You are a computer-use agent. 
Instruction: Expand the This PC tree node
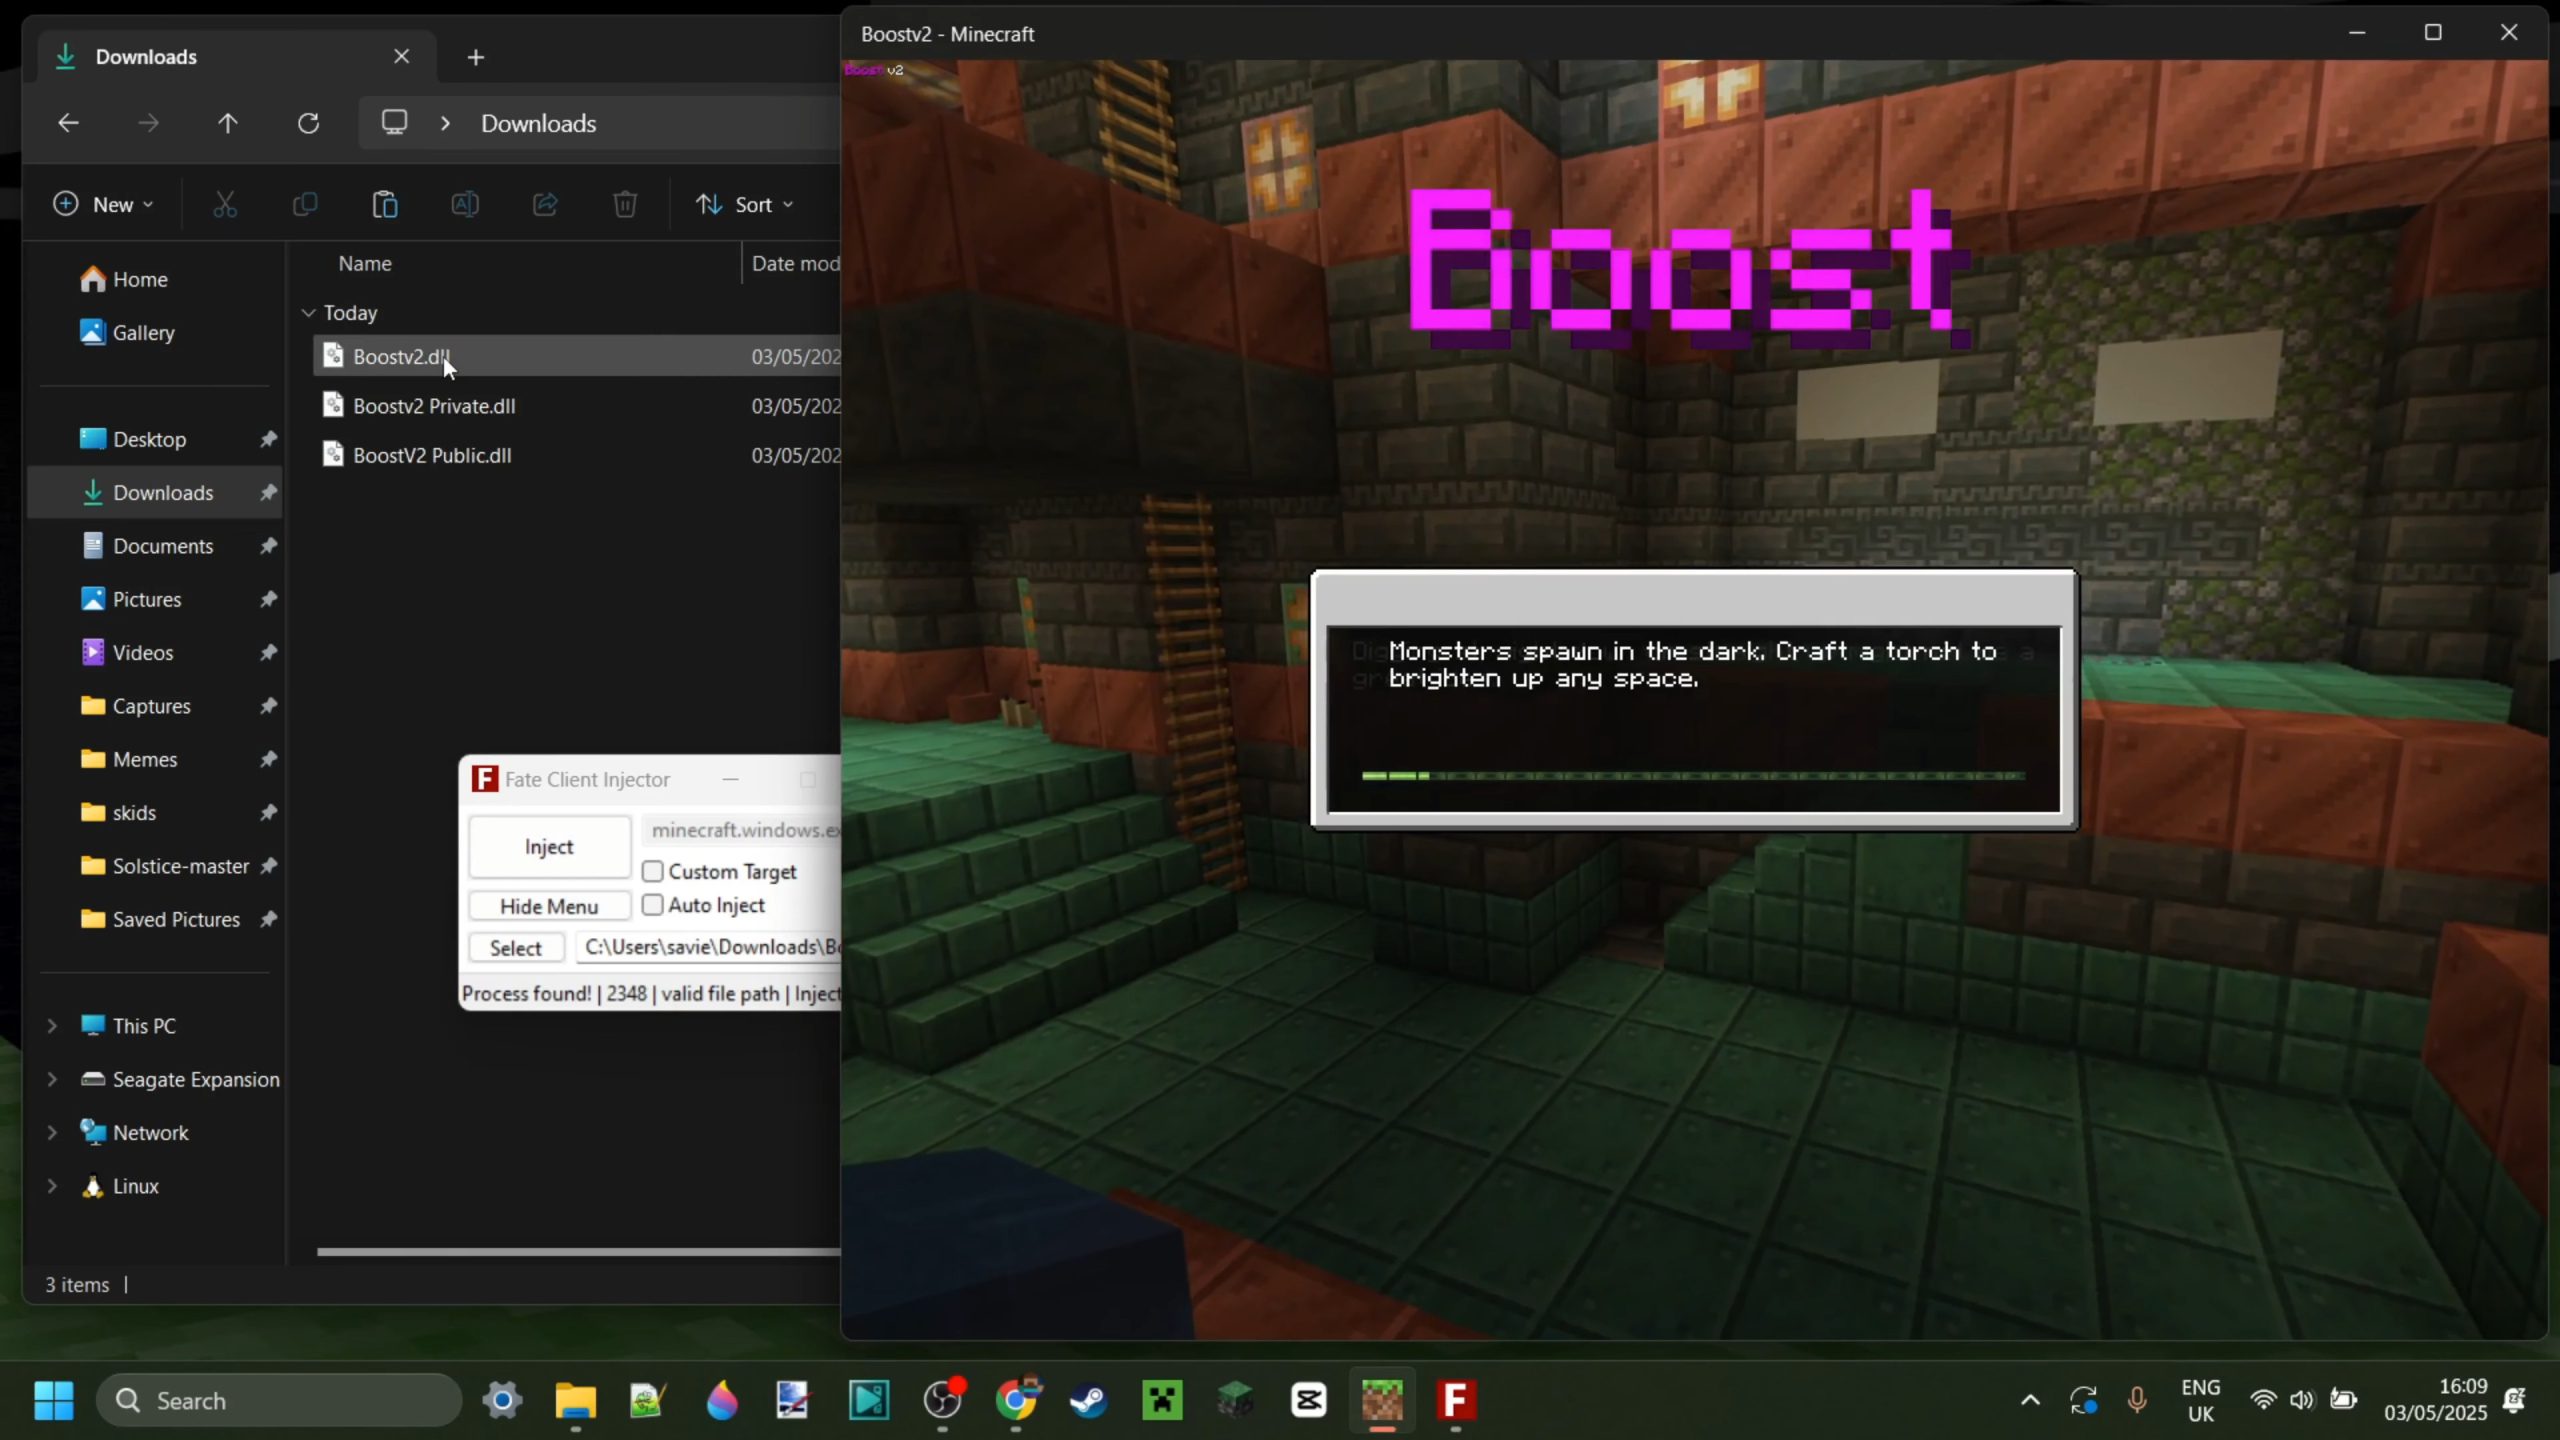click(52, 1026)
